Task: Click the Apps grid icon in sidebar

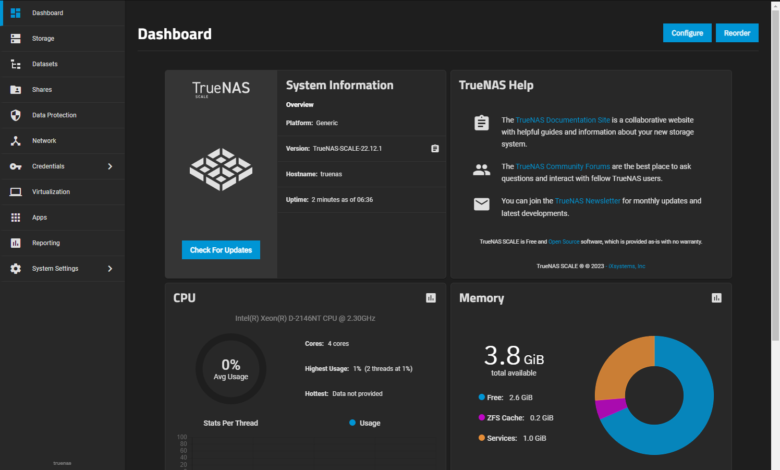Action: 15,217
